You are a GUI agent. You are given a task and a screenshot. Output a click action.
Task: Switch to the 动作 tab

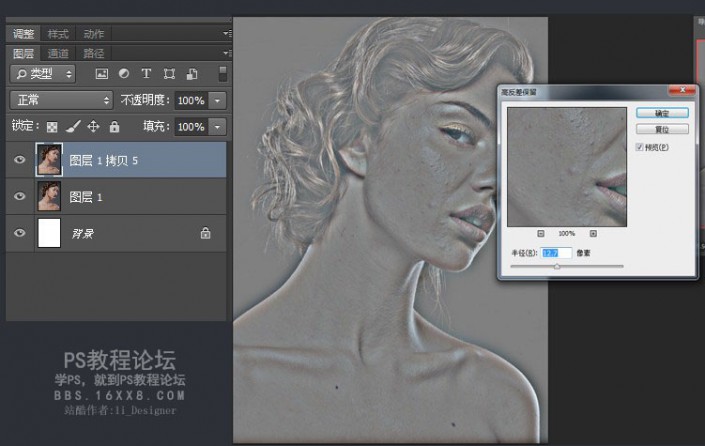click(94, 34)
